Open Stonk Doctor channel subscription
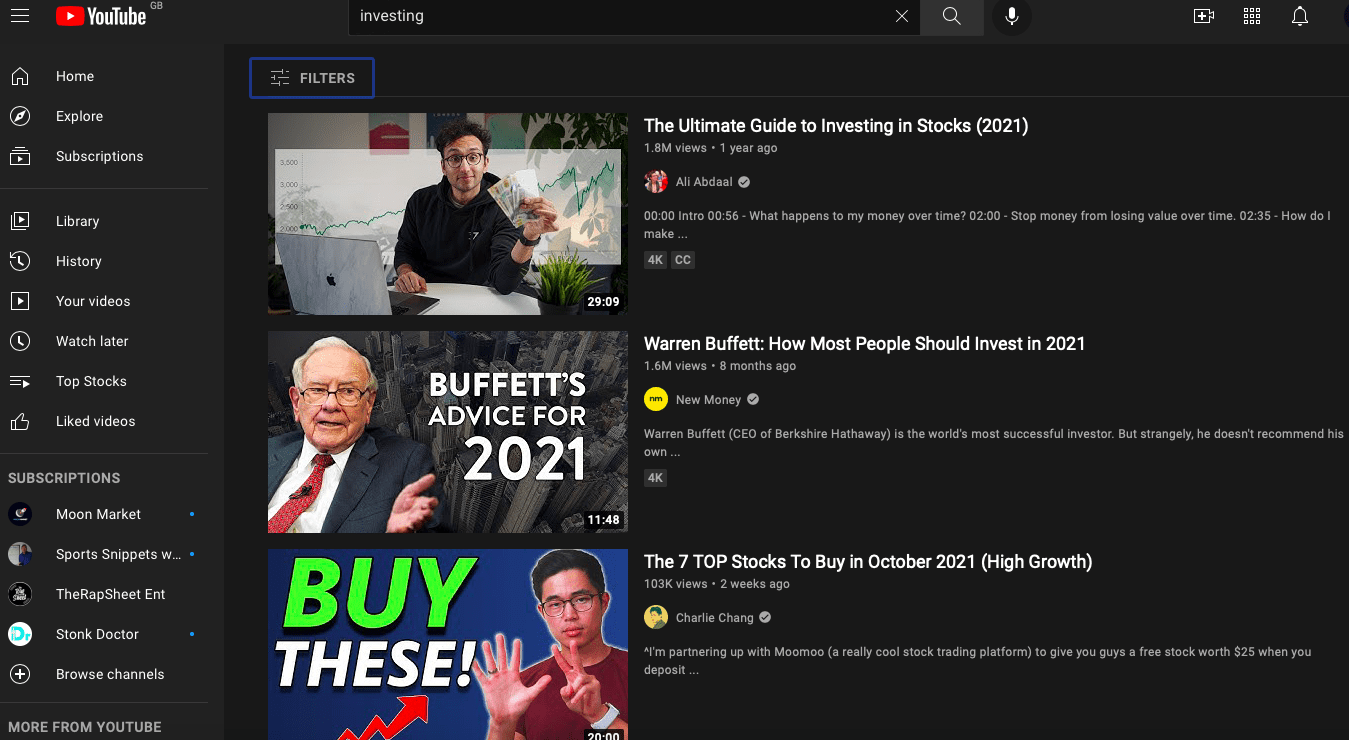Viewport: 1349px width, 740px height. coord(104,634)
